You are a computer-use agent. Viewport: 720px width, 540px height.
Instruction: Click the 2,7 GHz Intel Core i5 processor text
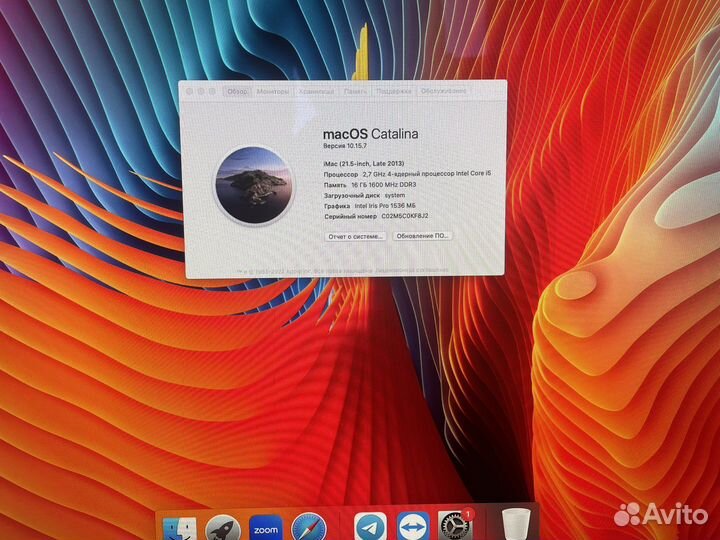click(x=427, y=174)
